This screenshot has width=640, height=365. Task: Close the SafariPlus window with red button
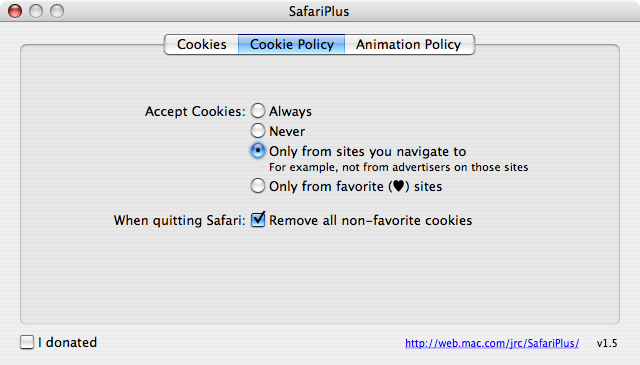pyautogui.click(x=15, y=11)
